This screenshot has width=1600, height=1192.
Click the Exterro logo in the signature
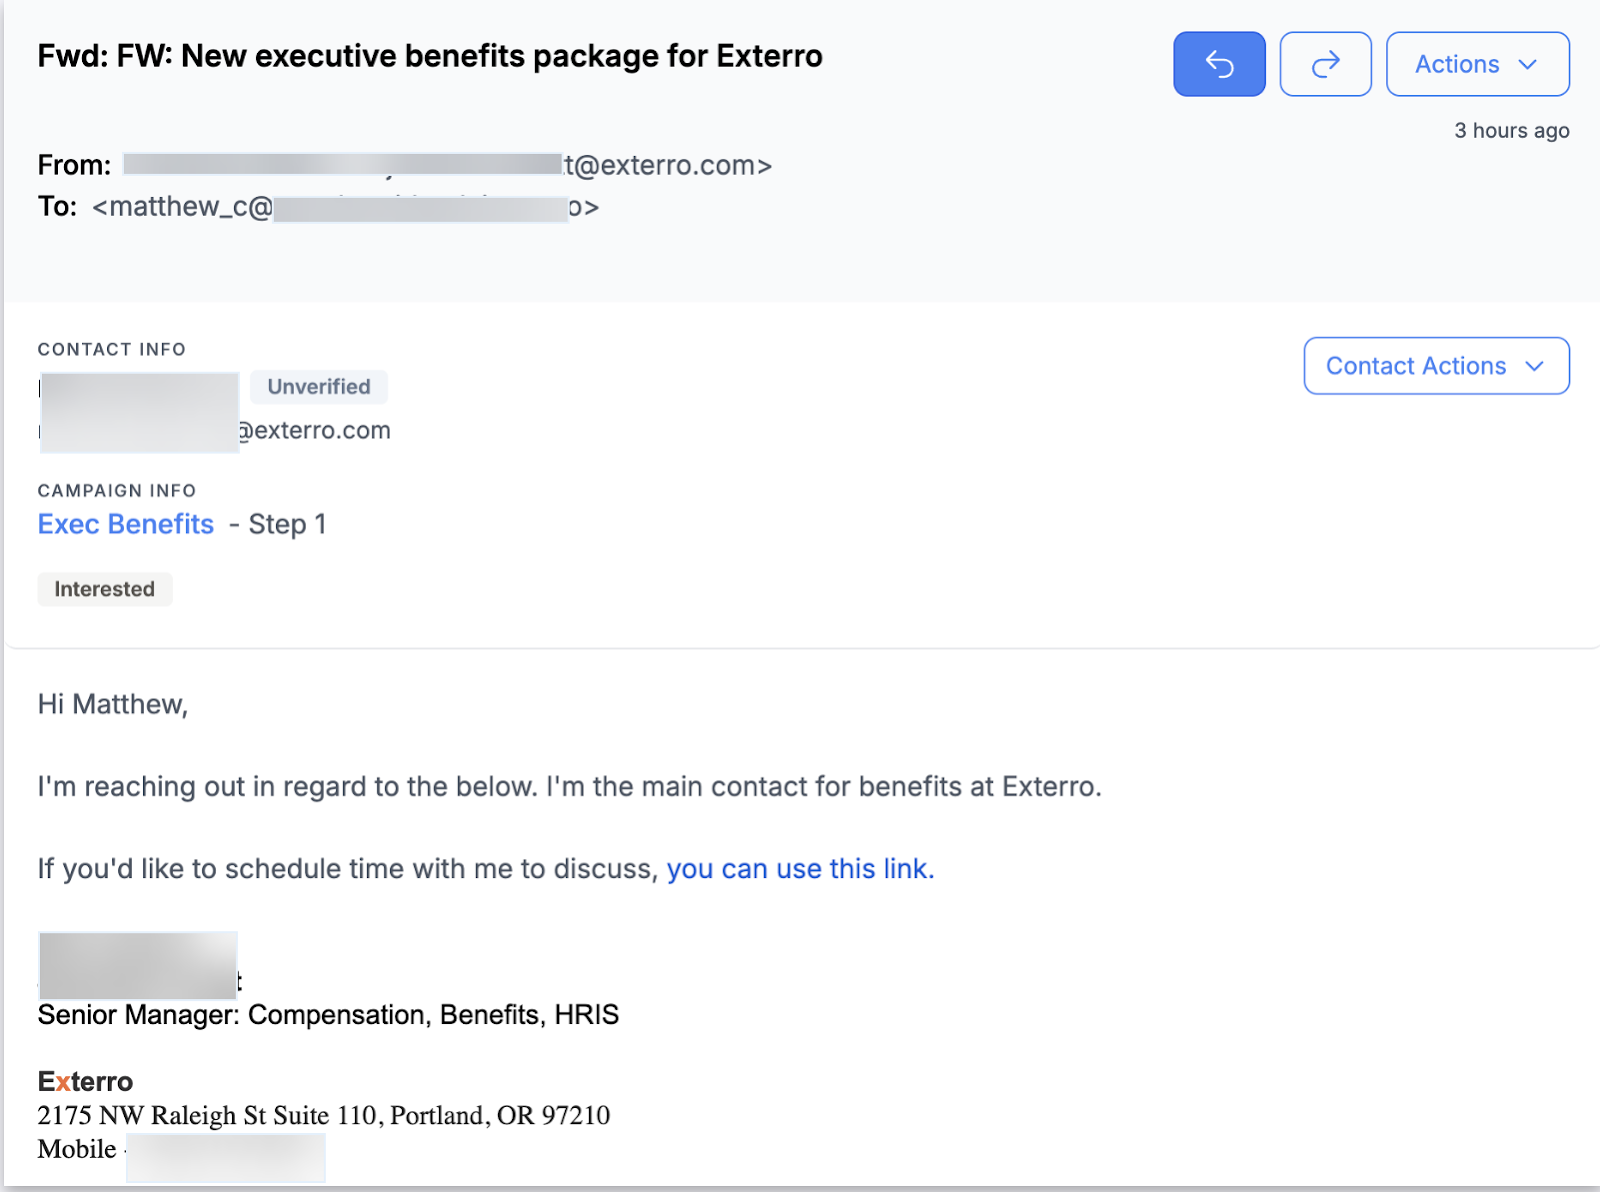point(85,1081)
